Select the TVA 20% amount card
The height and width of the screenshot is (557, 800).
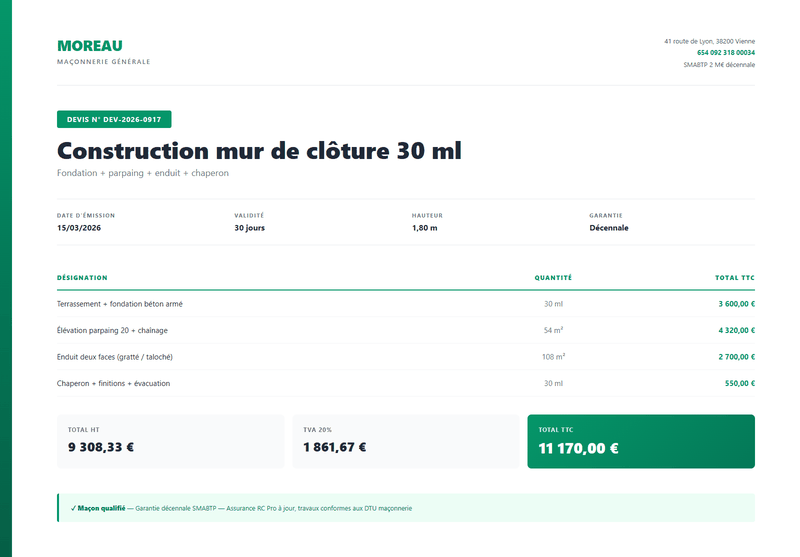[406, 441]
